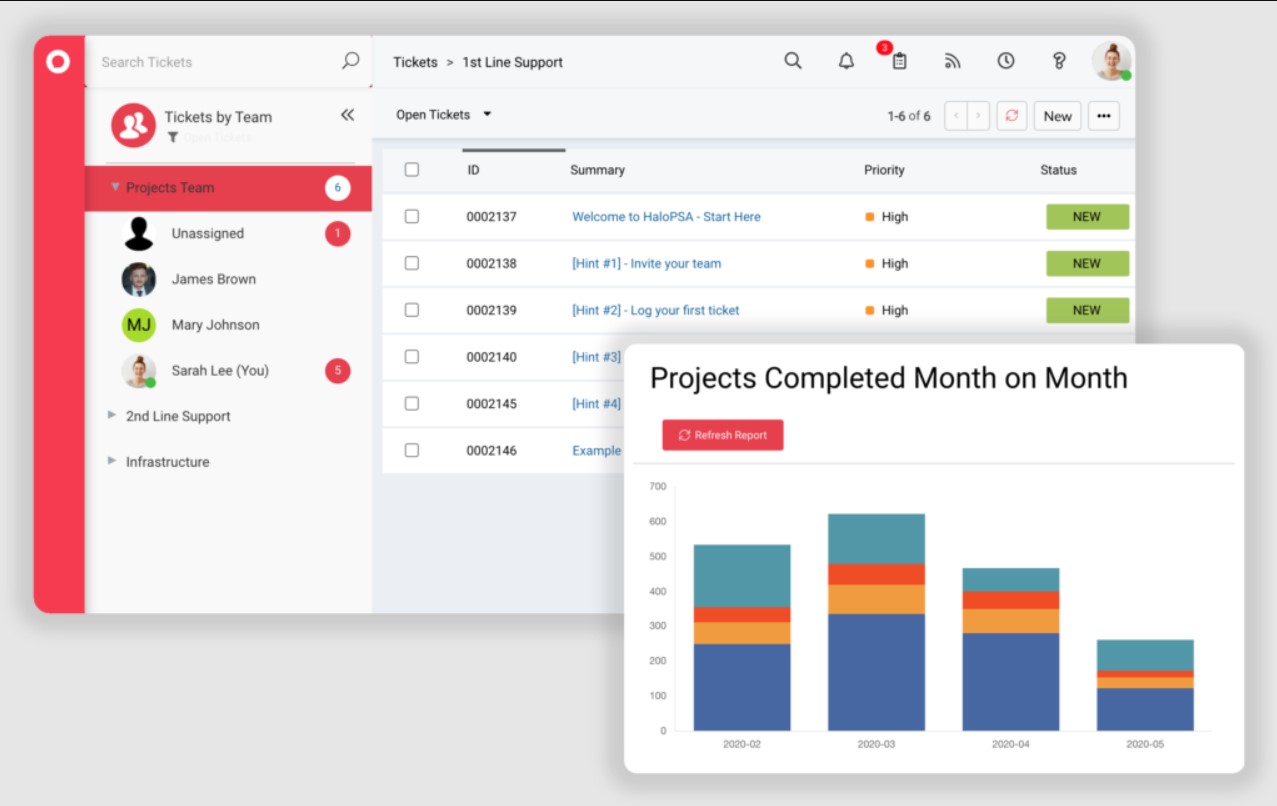Image resolution: width=1277 pixels, height=806 pixels.
Task: Tick the select-all checkbox in table header
Action: [x=412, y=170]
